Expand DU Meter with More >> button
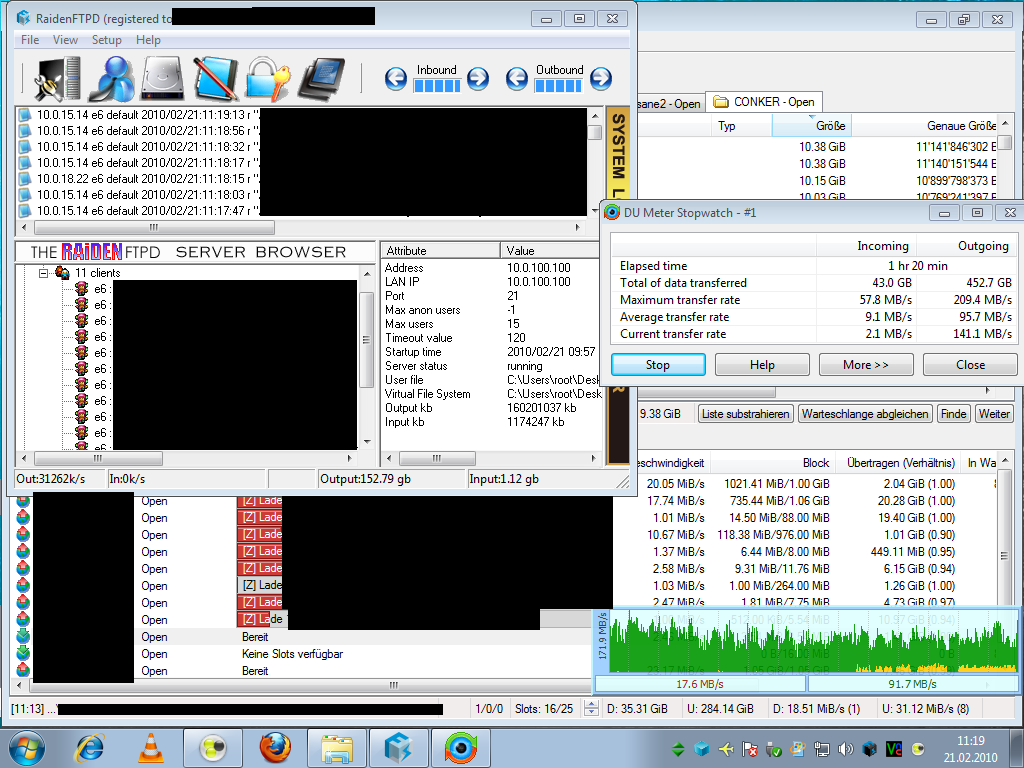 866,365
